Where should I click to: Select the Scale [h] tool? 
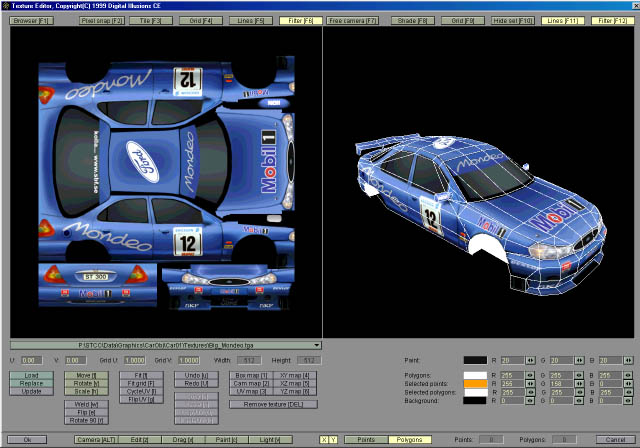pos(86,391)
